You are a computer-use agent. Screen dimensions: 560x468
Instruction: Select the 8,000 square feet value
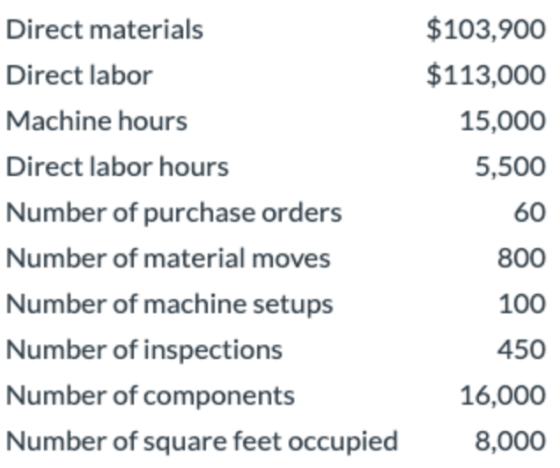[x=510, y=441]
